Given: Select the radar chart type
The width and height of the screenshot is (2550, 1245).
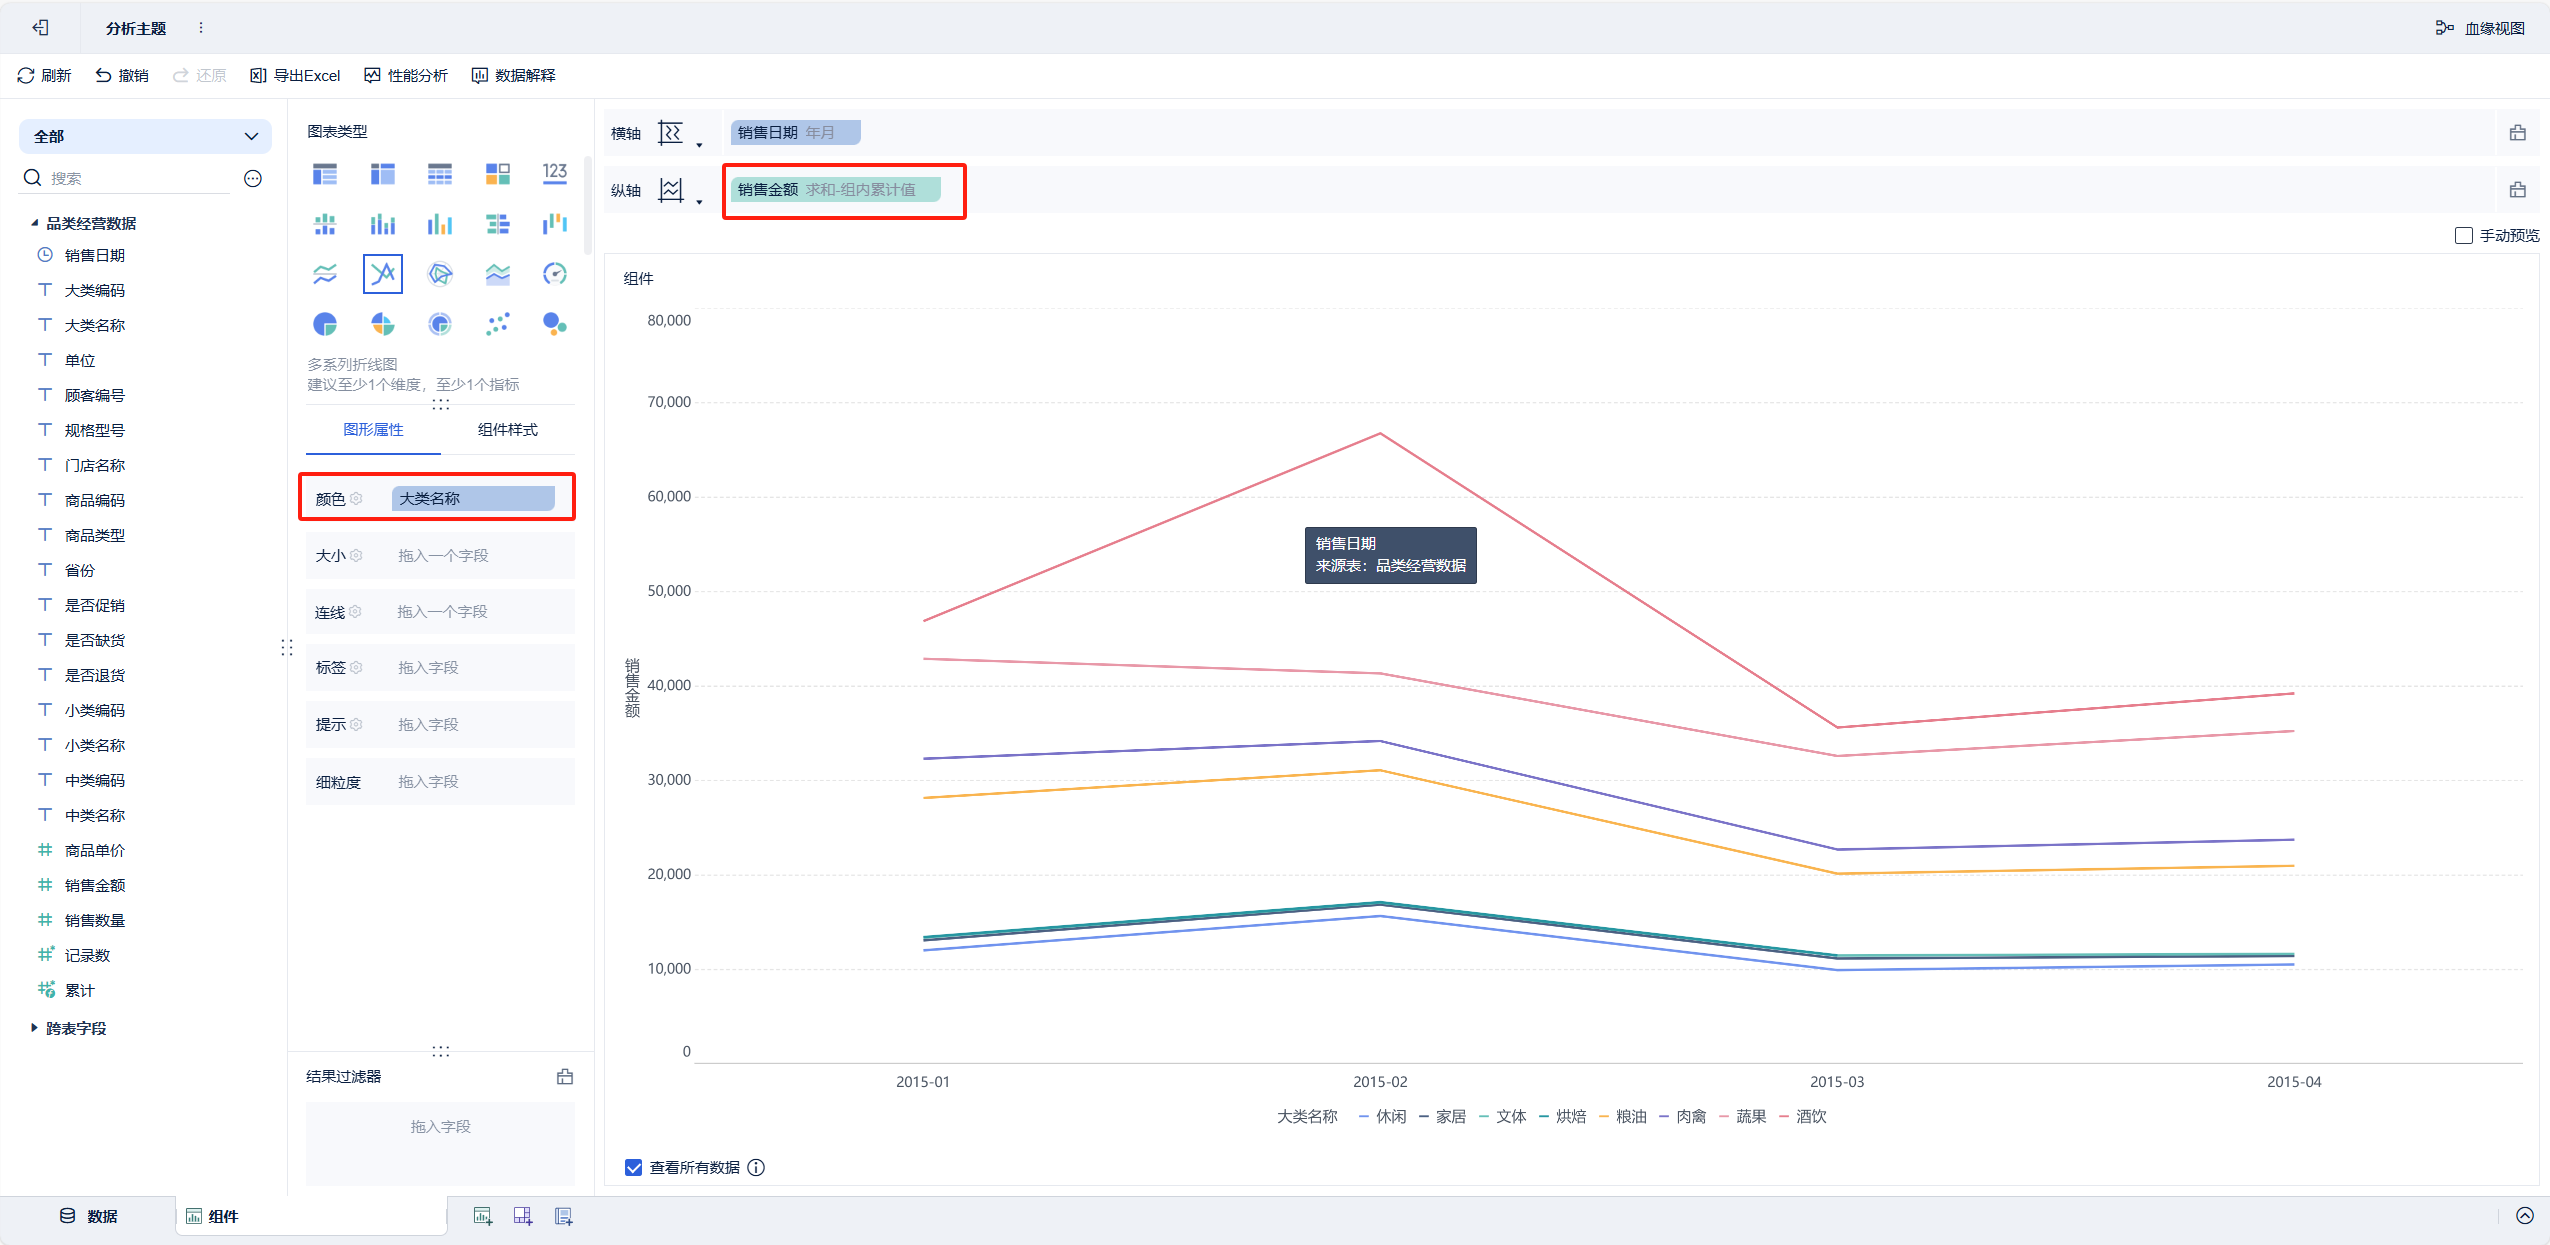Looking at the screenshot, I should [x=440, y=274].
